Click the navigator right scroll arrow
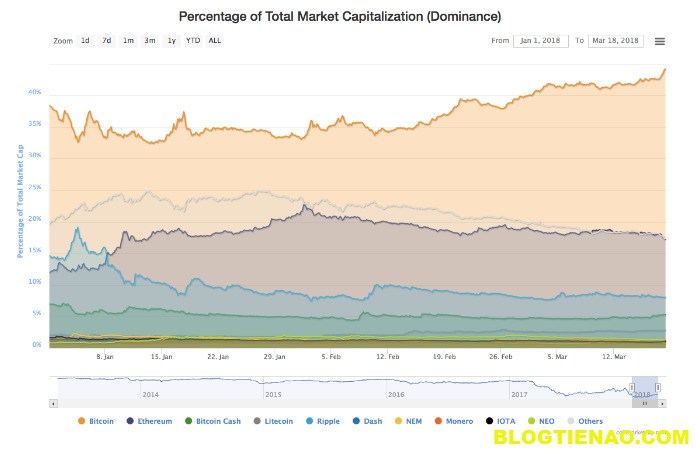The image size is (696, 449). click(x=661, y=403)
